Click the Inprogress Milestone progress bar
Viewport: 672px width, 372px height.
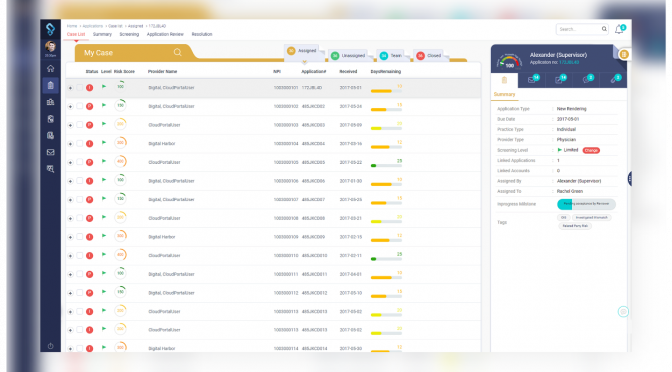pyautogui.click(x=586, y=204)
